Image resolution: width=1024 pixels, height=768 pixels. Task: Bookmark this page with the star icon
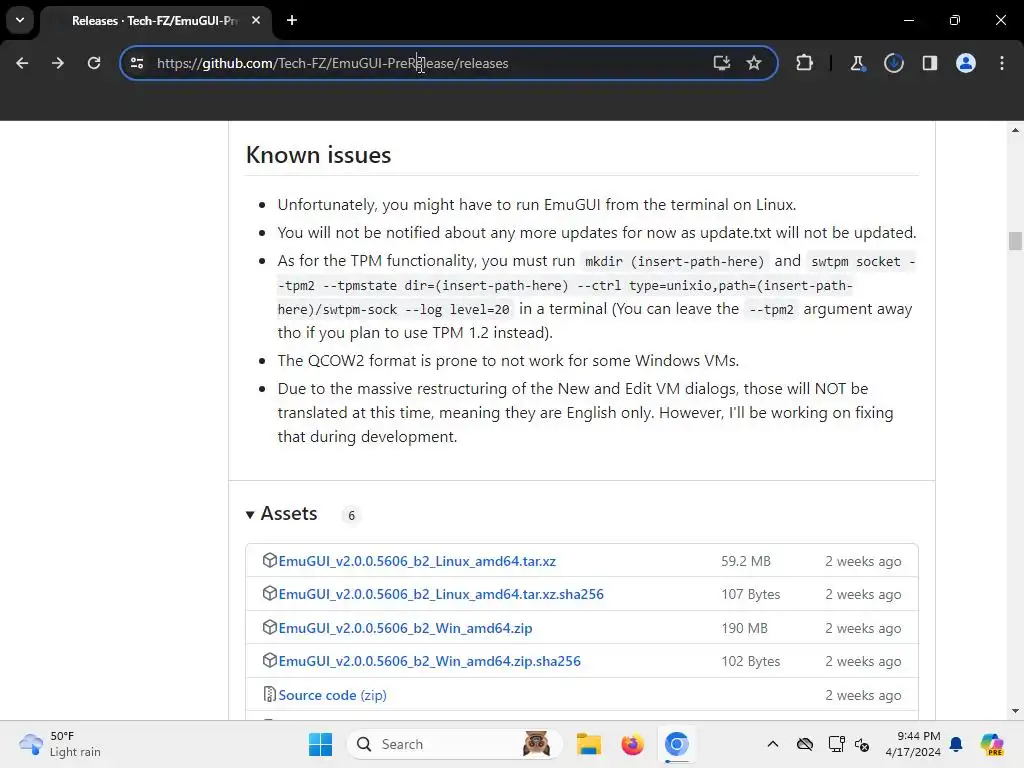click(x=754, y=63)
